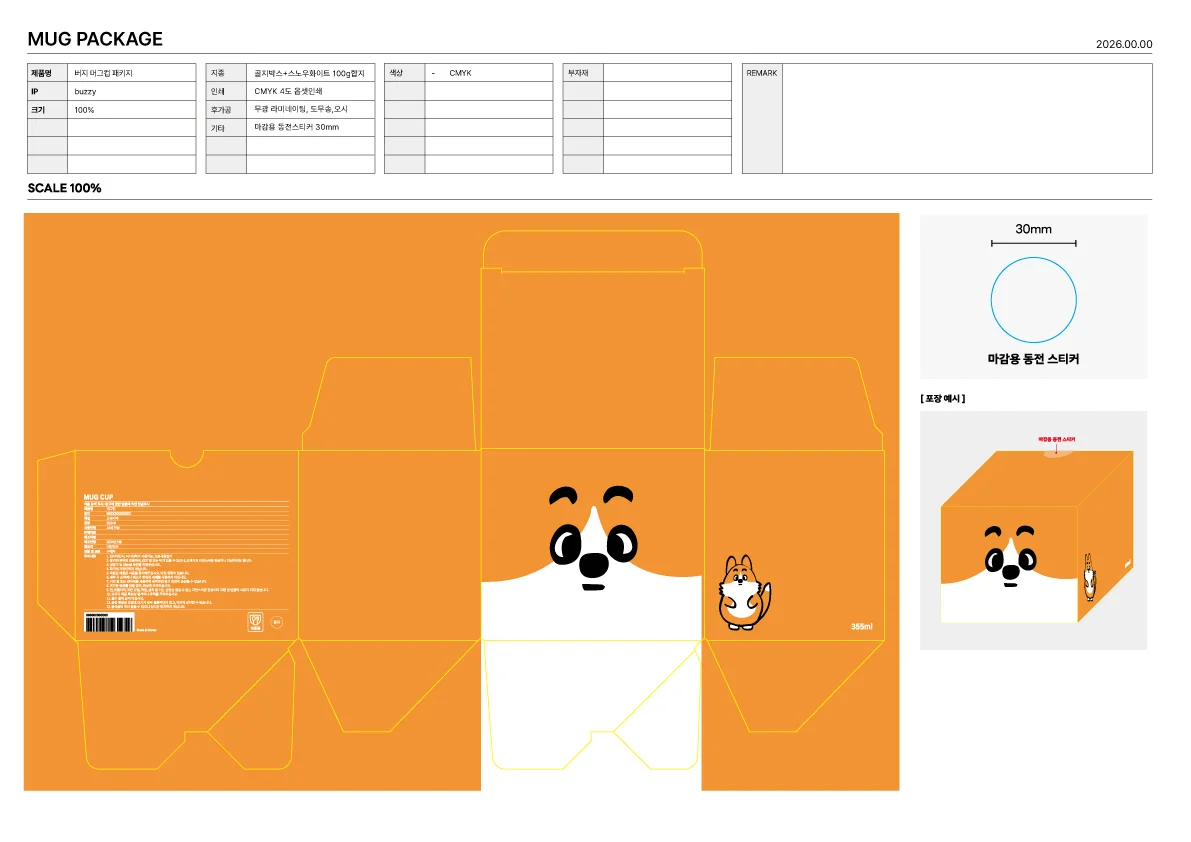Click the "후가공" label cell

coord(226,109)
